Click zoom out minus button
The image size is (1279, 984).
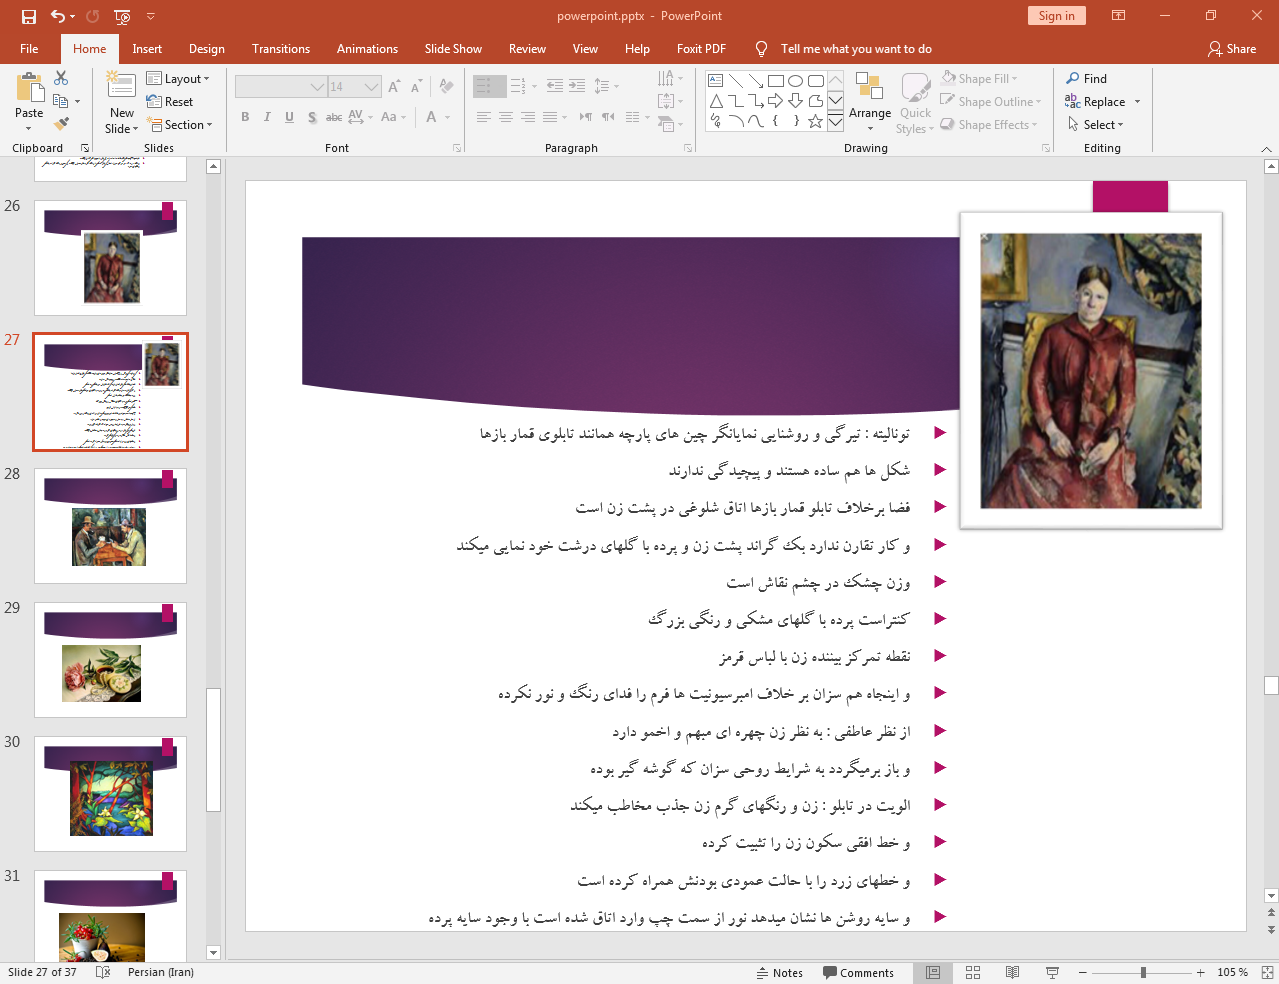click(x=1082, y=972)
